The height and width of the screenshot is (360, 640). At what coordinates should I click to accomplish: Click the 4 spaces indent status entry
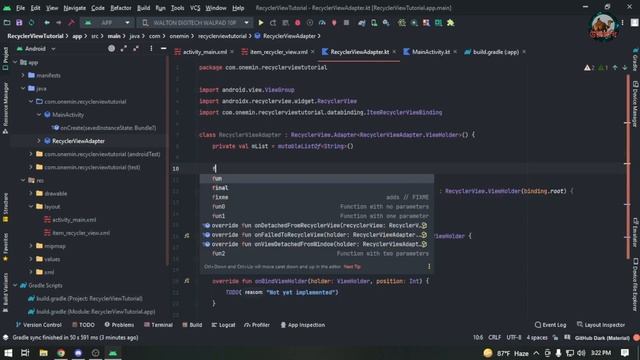[x=537, y=338]
